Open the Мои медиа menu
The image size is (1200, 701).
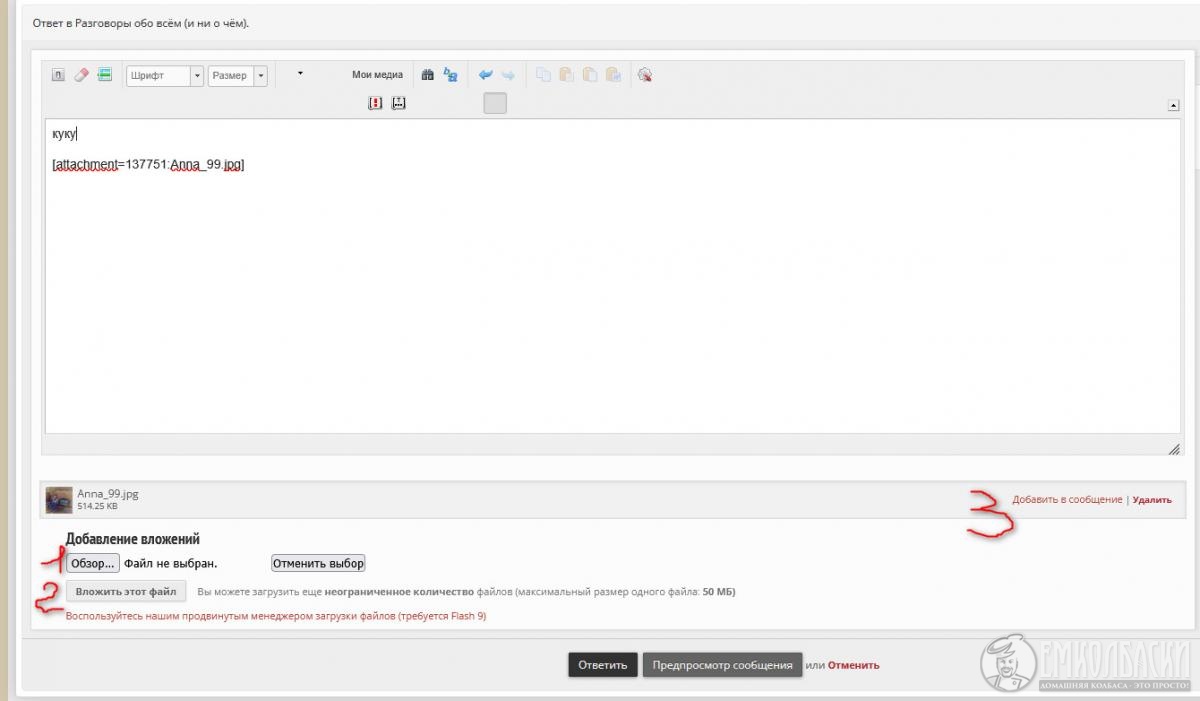point(377,75)
